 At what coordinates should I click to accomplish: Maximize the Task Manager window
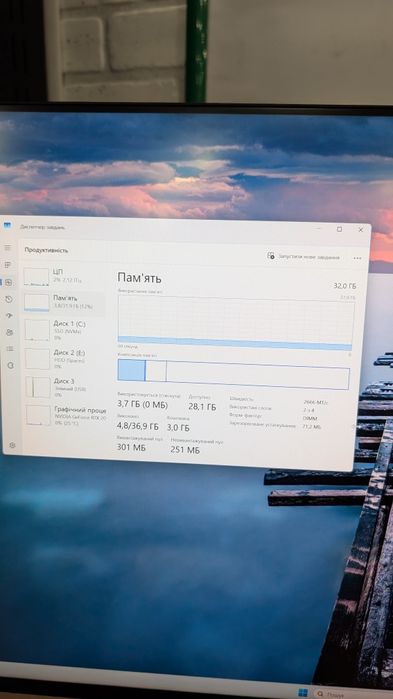[x=340, y=229]
